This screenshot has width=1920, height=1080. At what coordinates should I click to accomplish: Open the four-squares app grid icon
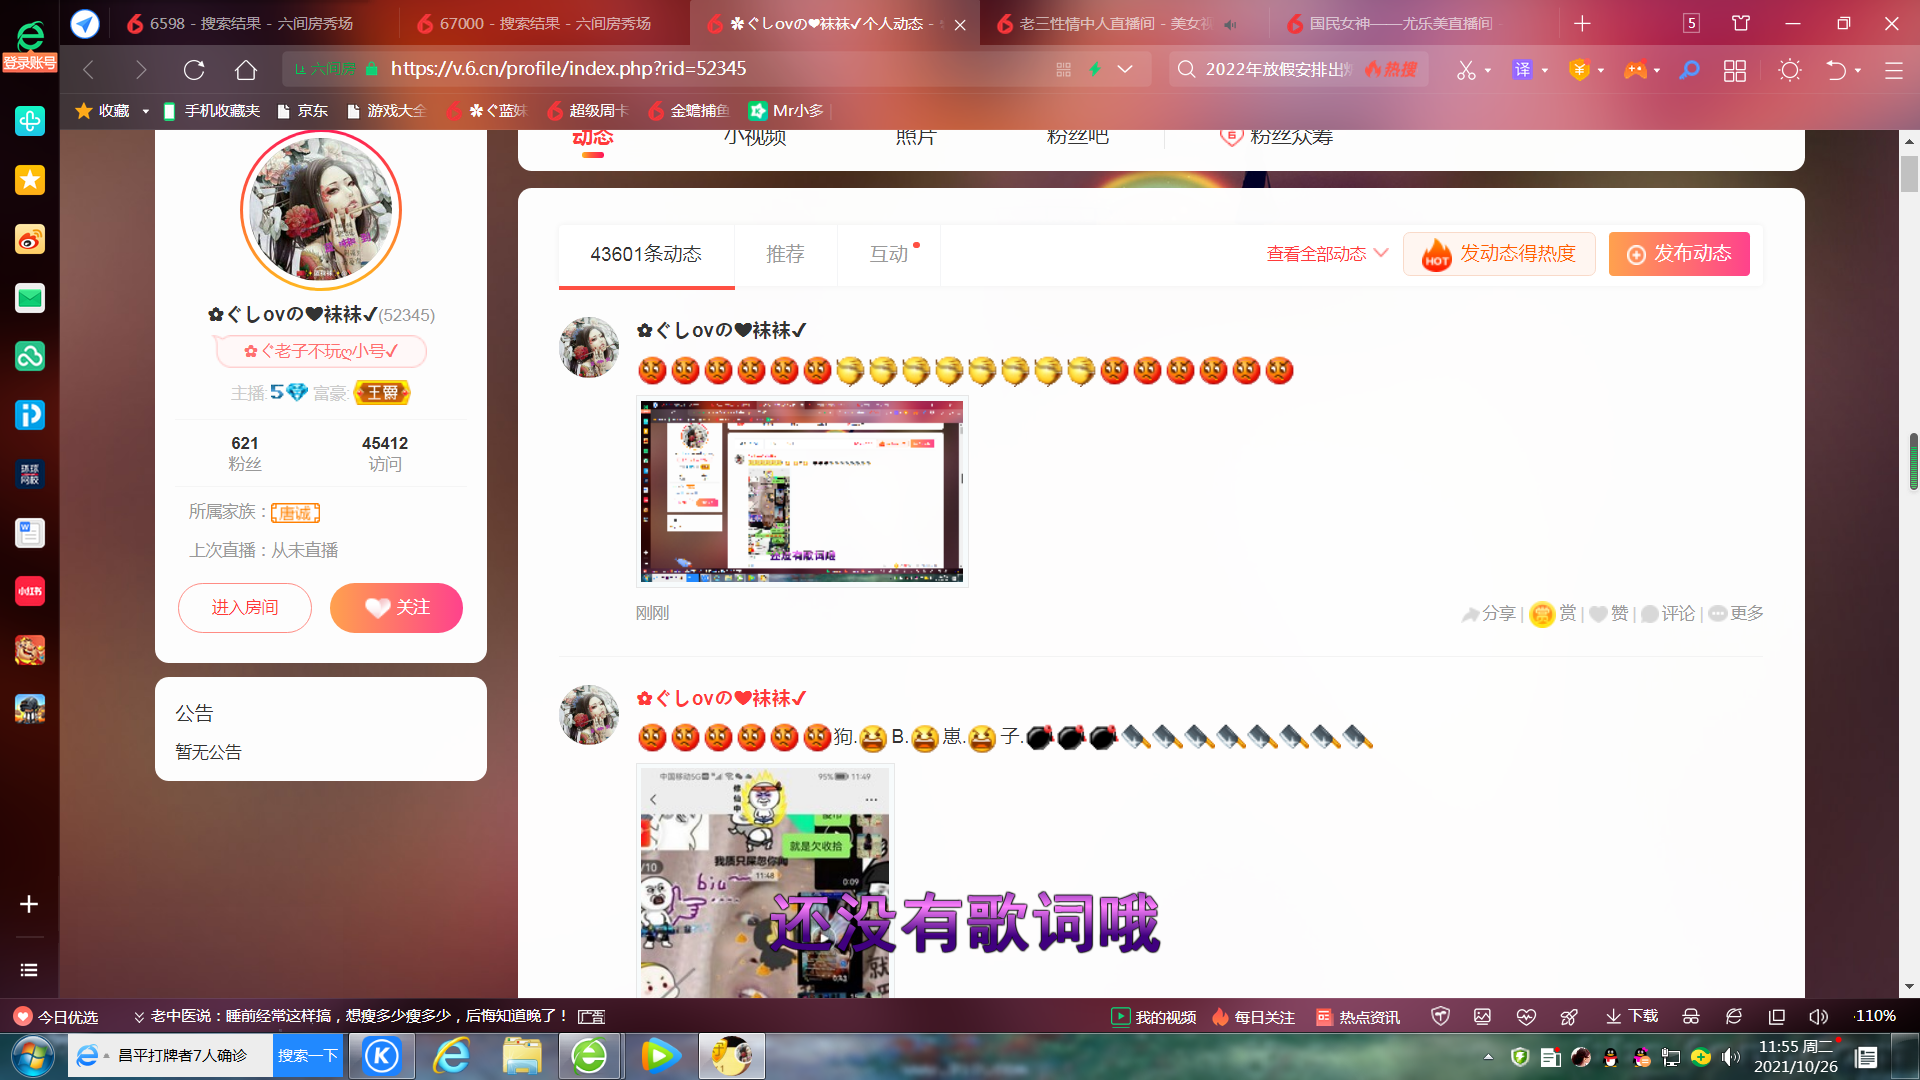(x=1735, y=70)
